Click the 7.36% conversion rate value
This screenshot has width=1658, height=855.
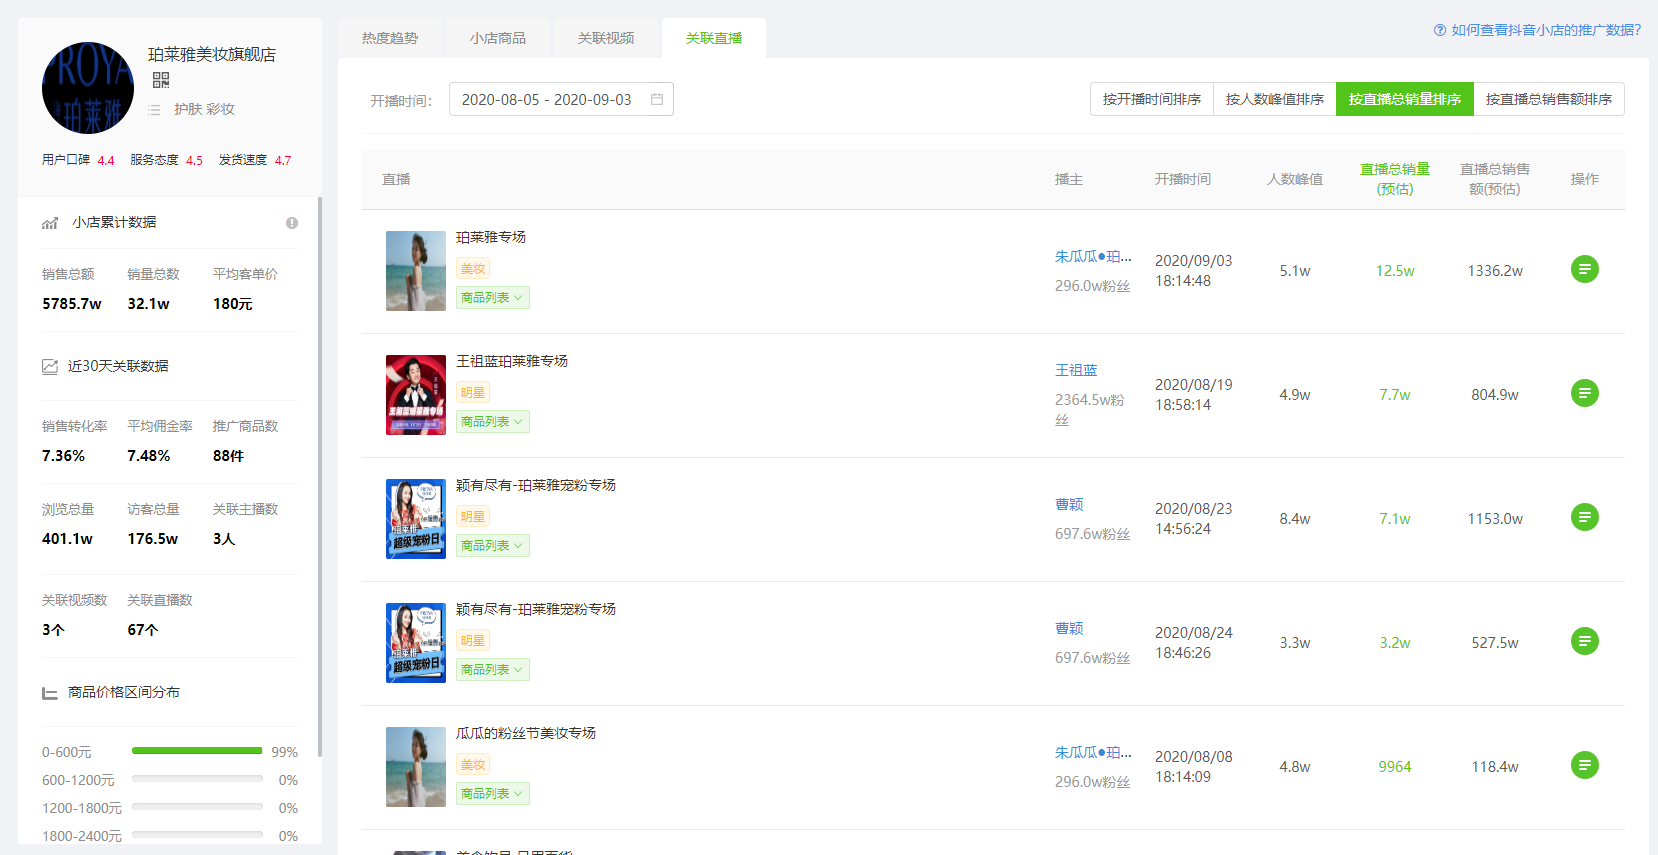click(64, 456)
